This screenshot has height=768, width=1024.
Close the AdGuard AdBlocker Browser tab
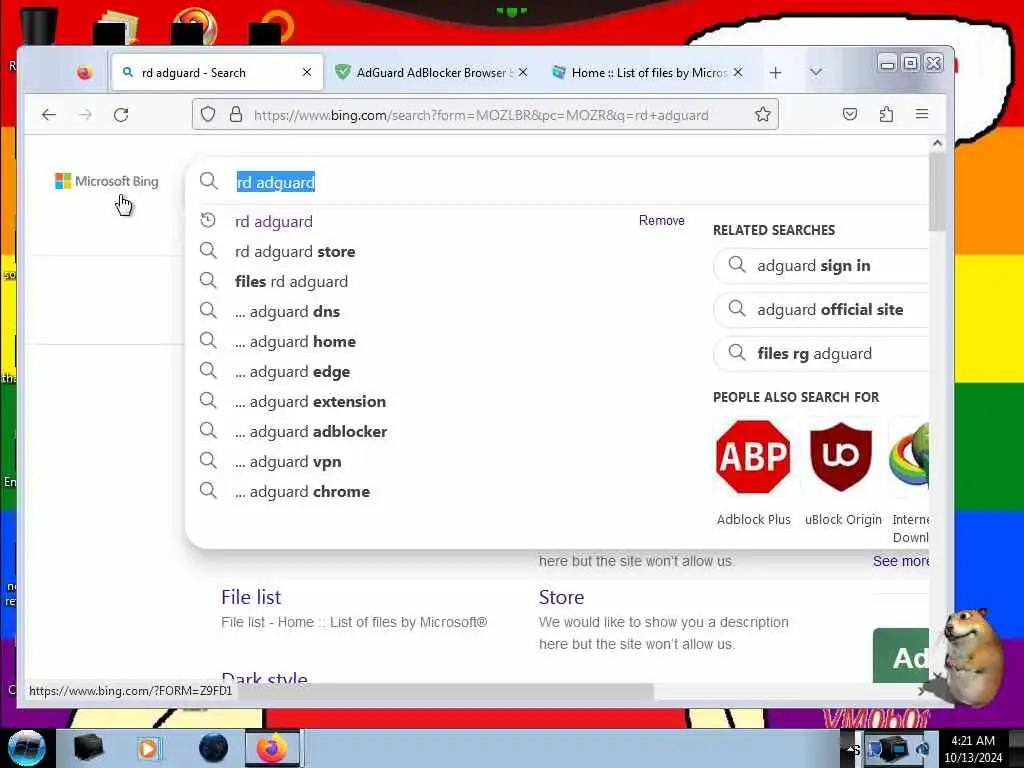[x=522, y=72]
